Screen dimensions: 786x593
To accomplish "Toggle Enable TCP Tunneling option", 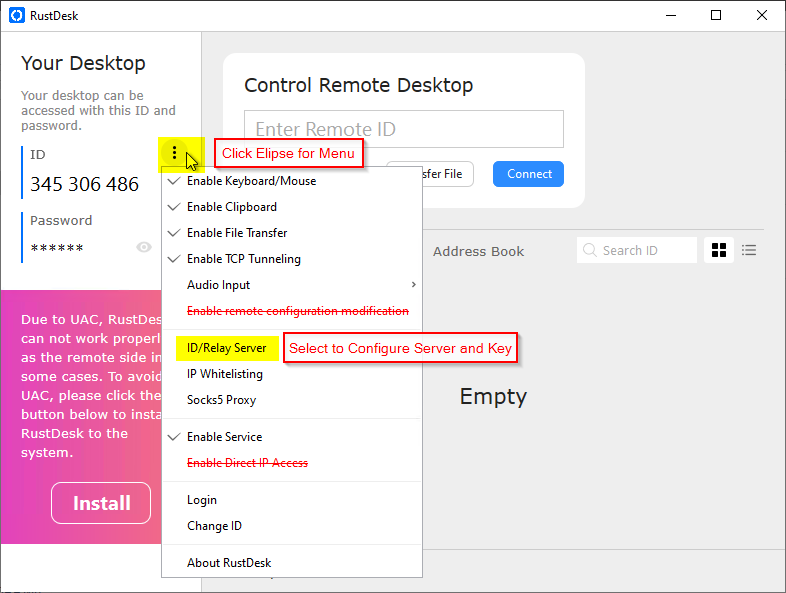I will pos(292,259).
